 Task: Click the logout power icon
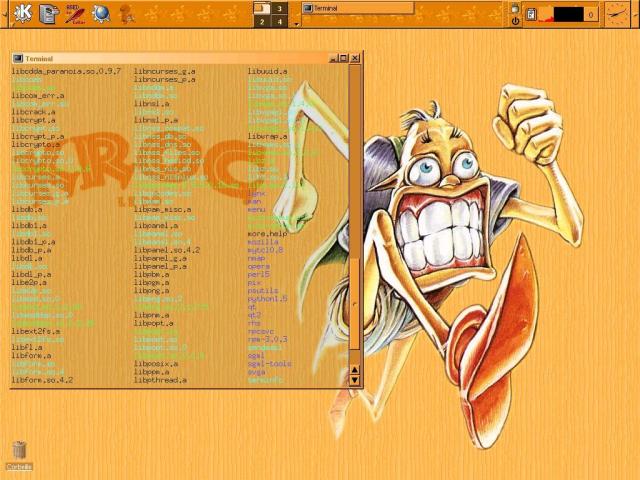click(x=515, y=20)
